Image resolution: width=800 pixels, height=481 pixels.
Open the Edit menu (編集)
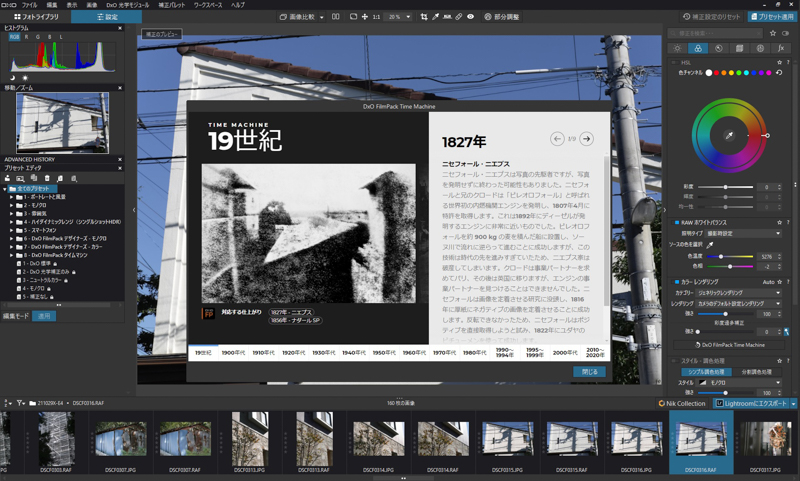(x=52, y=5)
